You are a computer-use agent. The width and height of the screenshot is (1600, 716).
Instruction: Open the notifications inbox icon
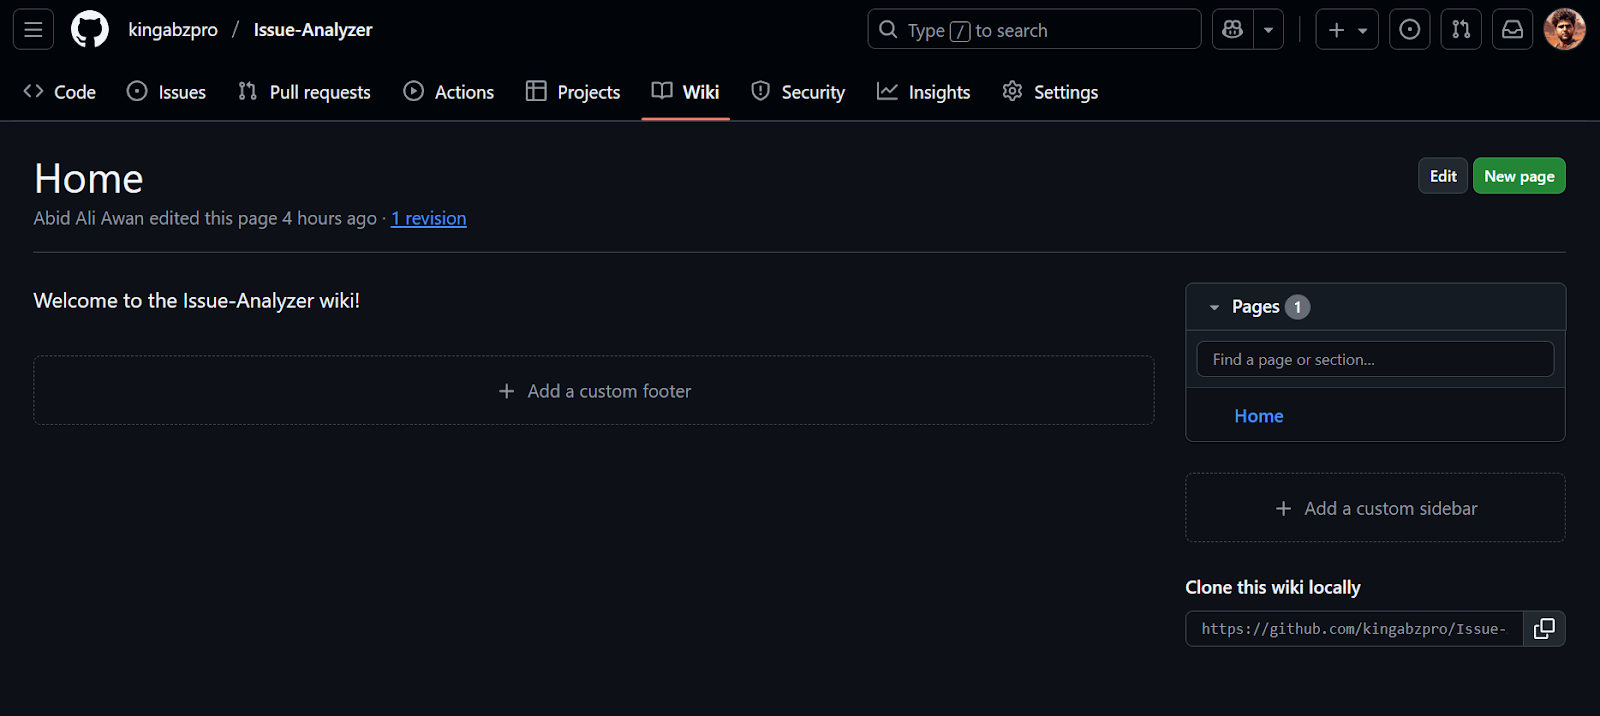click(1513, 30)
